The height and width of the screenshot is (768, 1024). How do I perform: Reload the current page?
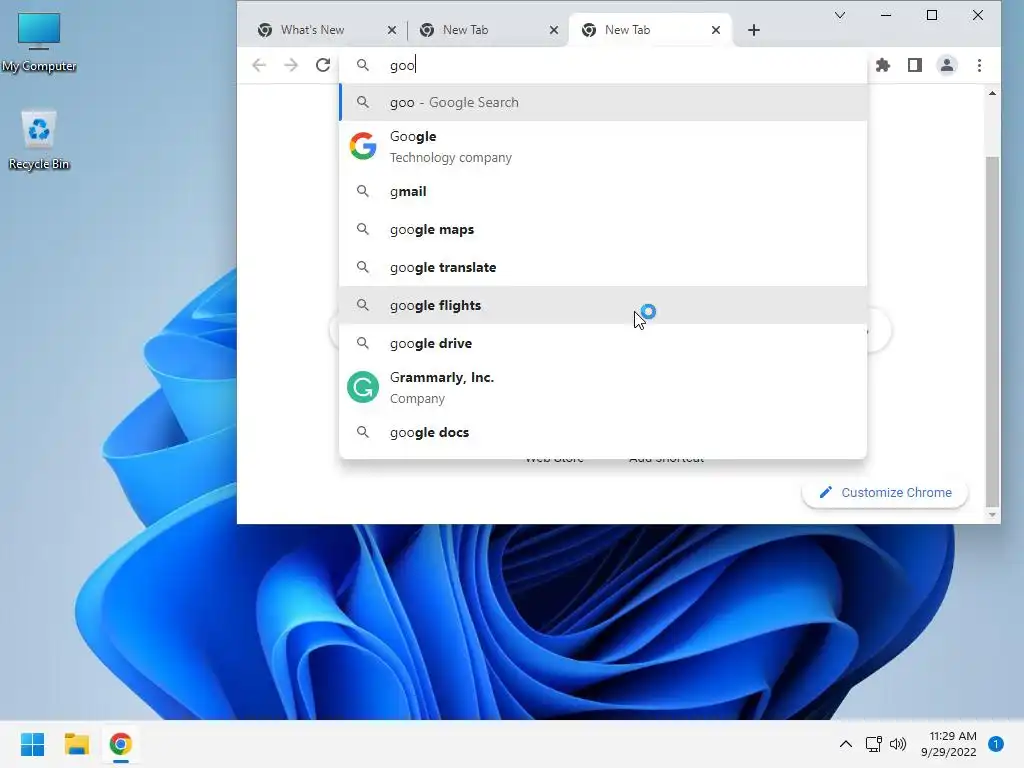click(323, 65)
